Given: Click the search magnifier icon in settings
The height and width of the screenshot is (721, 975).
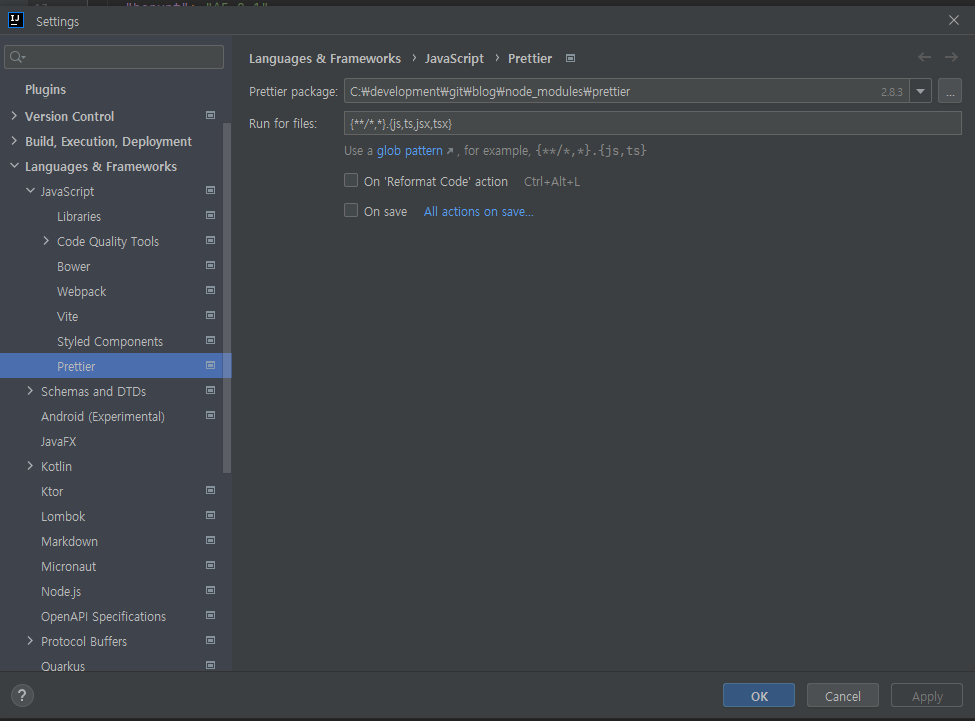Looking at the screenshot, I should (17, 57).
